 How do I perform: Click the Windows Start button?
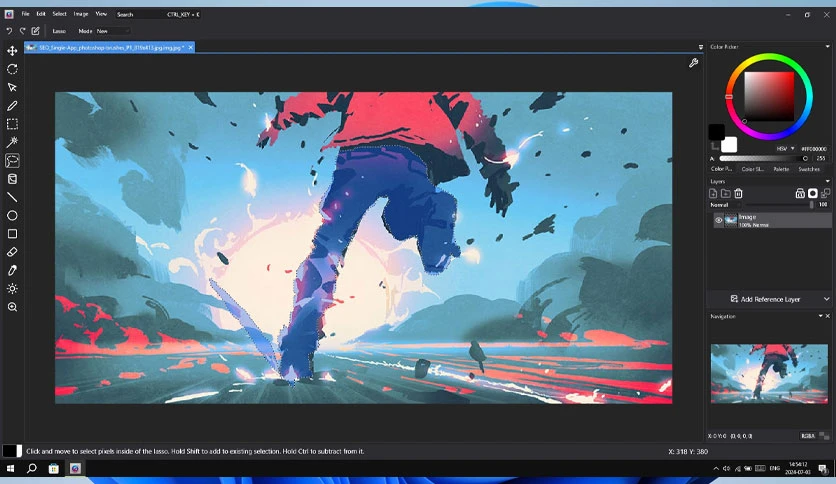click(x=10, y=469)
